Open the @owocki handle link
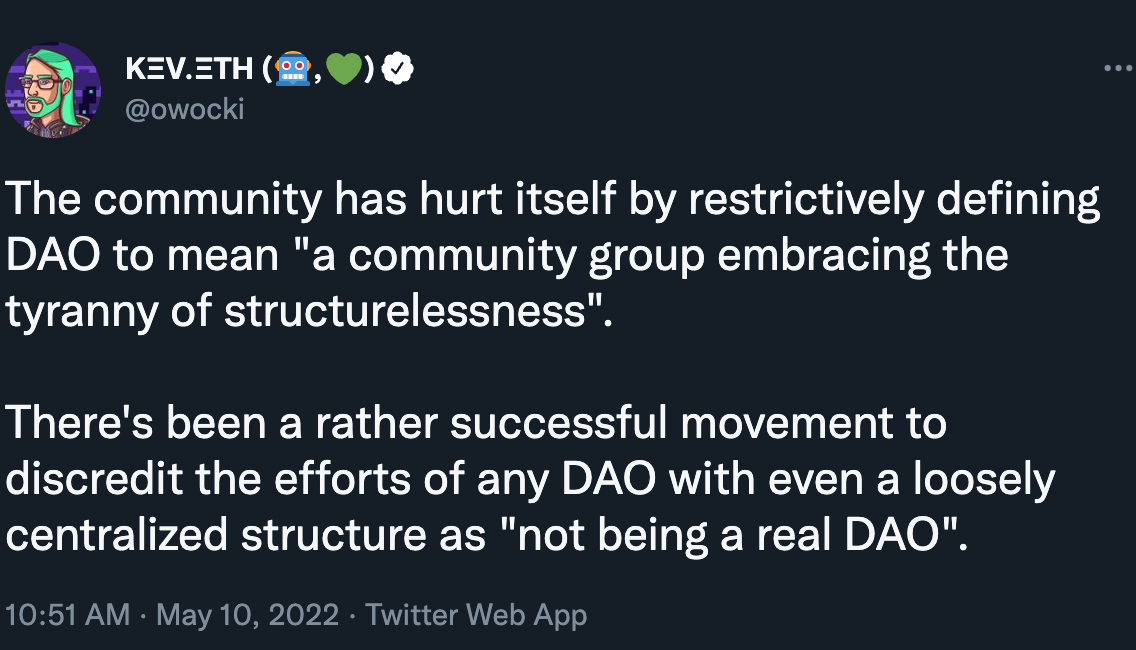The image size is (1136, 650). coord(185,109)
